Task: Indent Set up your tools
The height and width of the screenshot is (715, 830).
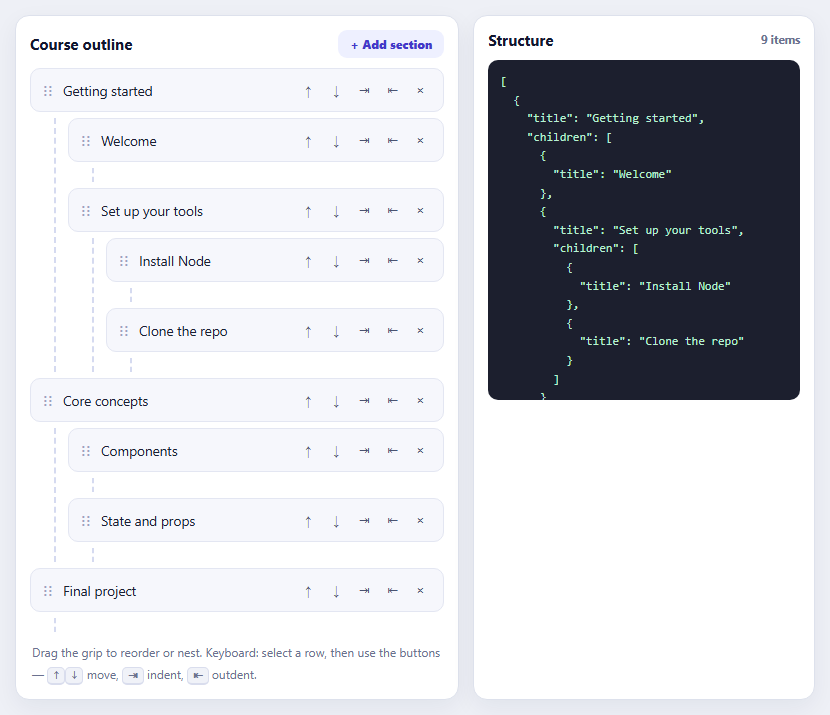Action: click(x=364, y=211)
